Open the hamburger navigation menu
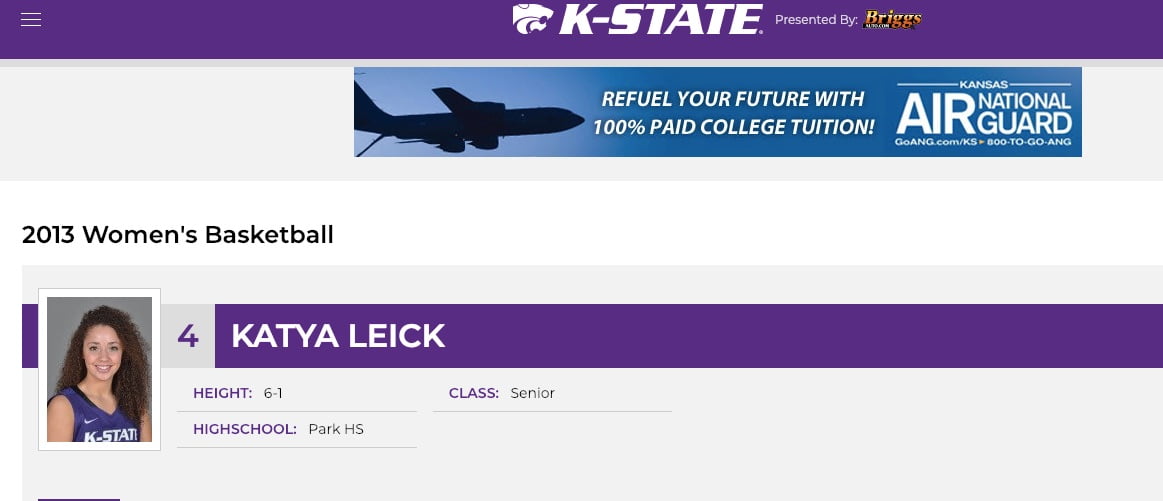Screen dimensions: 1163x501 coord(30,19)
